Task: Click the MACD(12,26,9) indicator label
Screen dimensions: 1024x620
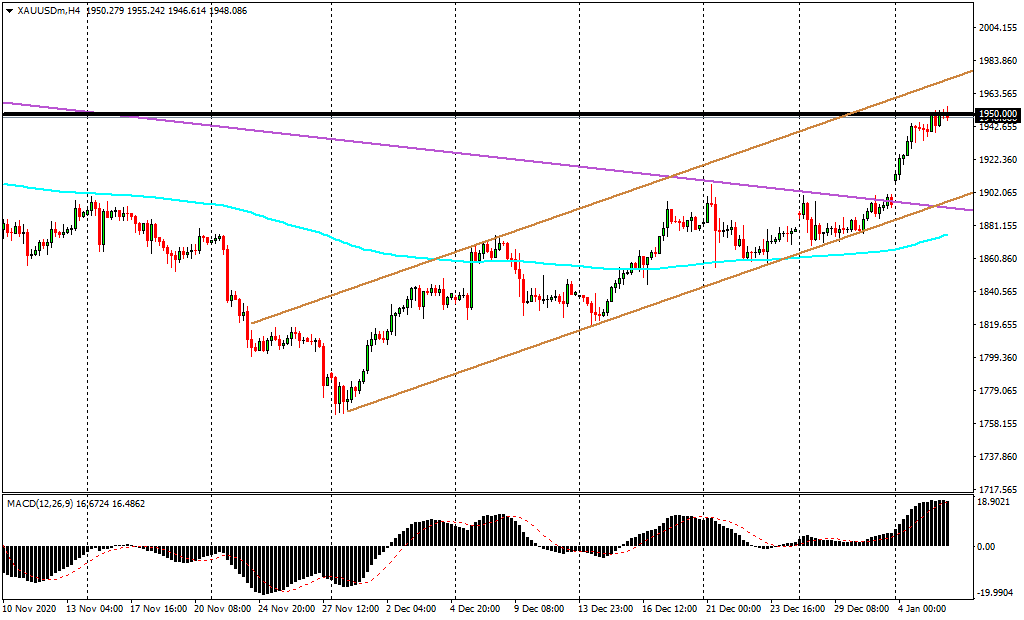Action: click(46, 503)
